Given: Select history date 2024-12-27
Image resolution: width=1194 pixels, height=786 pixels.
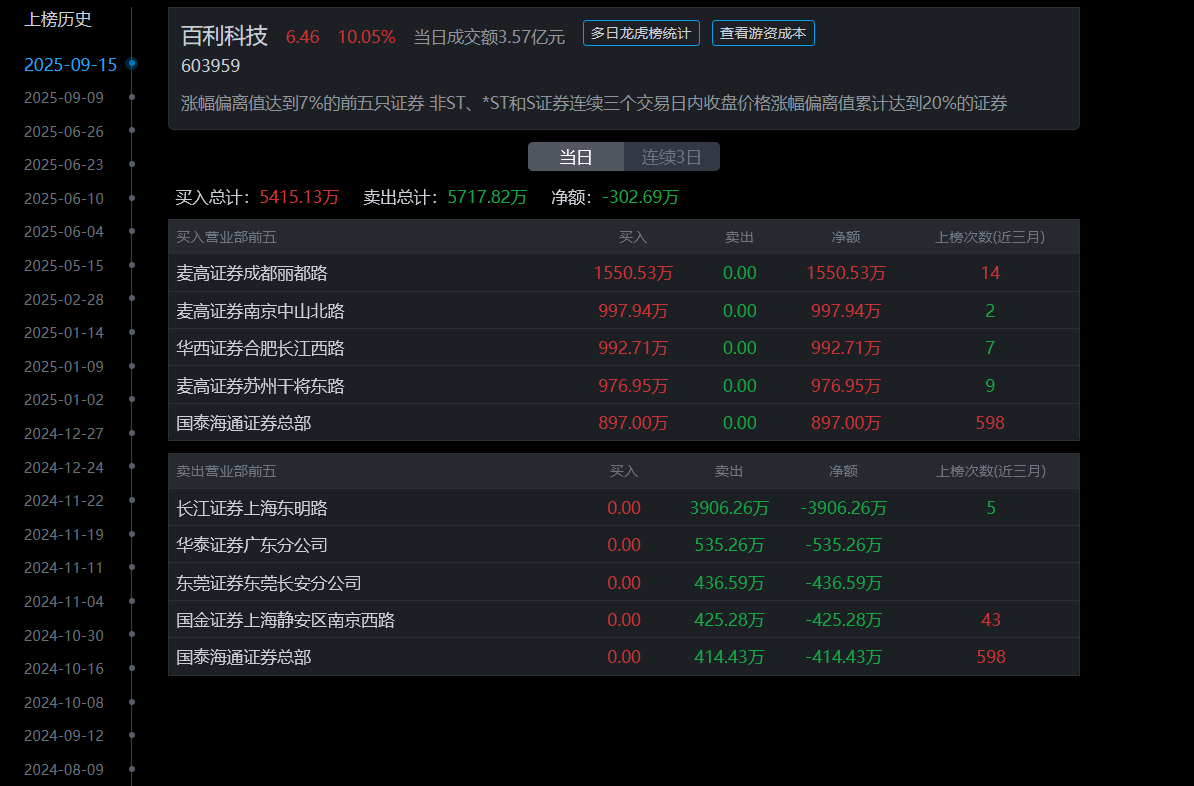Looking at the screenshot, I should click(64, 433).
